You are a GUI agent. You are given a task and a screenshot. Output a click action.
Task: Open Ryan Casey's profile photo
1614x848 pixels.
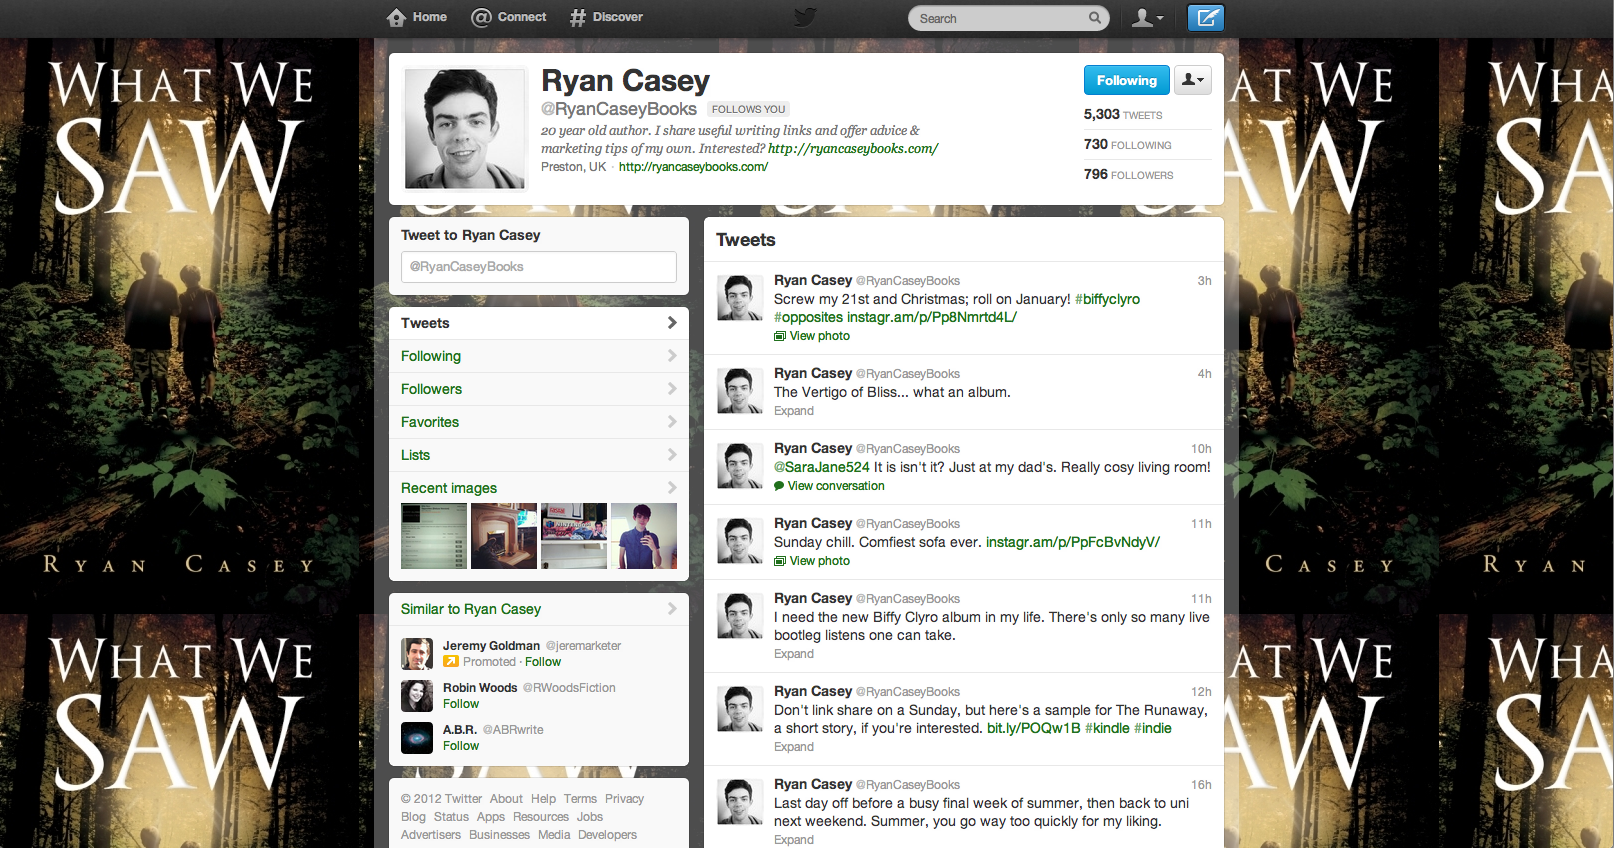coord(465,129)
